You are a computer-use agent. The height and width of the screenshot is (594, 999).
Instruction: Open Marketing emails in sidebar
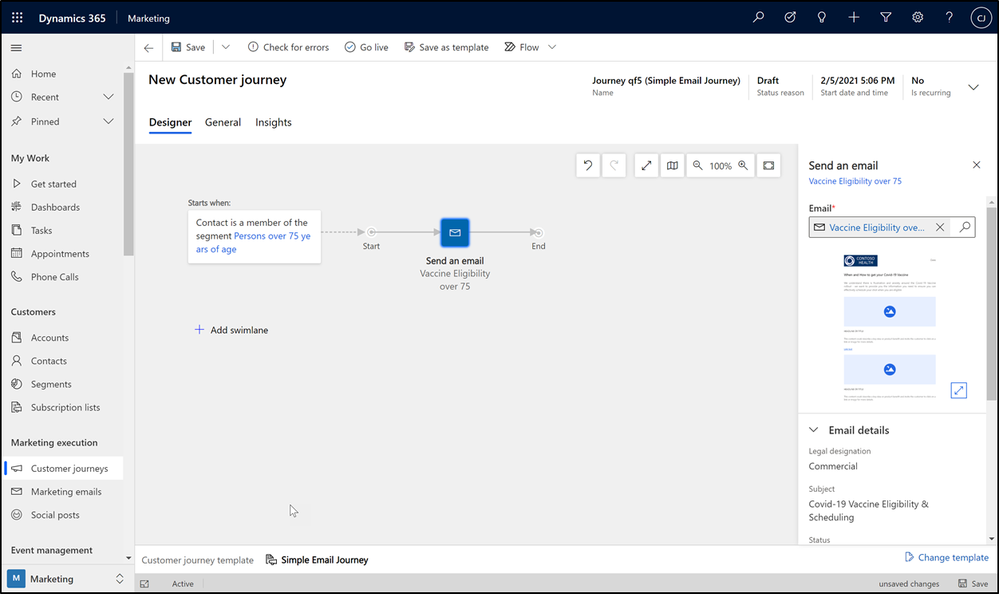point(64,491)
